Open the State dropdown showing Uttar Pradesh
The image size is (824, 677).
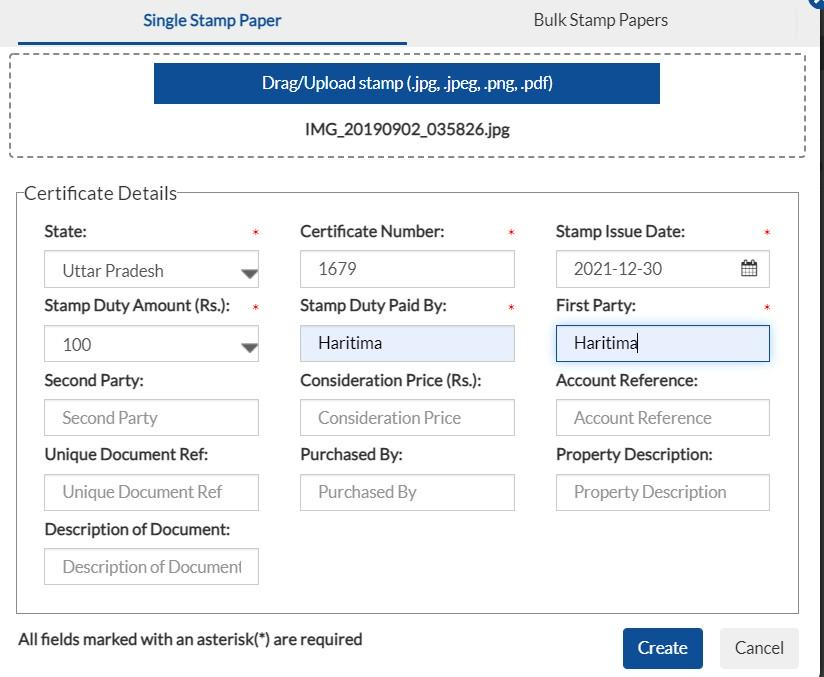click(x=151, y=269)
